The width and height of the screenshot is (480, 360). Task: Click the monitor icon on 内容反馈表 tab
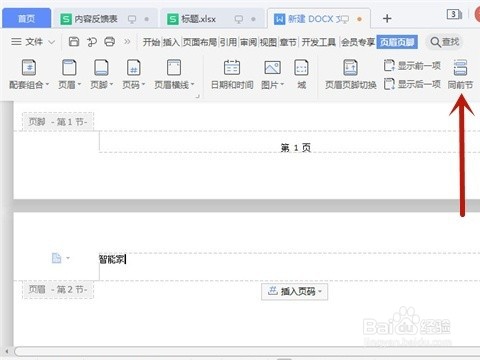(132, 19)
